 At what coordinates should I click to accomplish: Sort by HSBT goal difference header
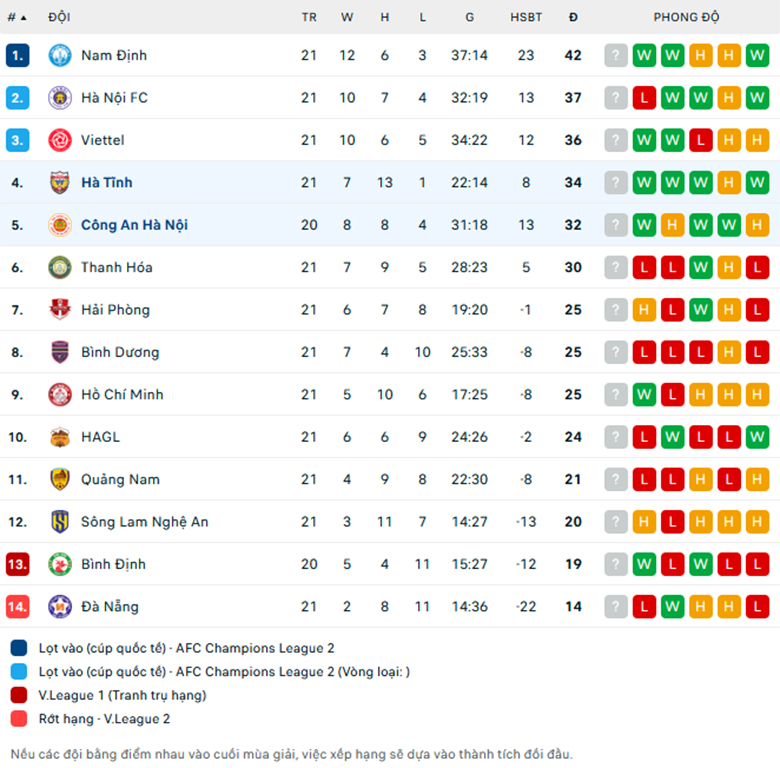tap(526, 17)
